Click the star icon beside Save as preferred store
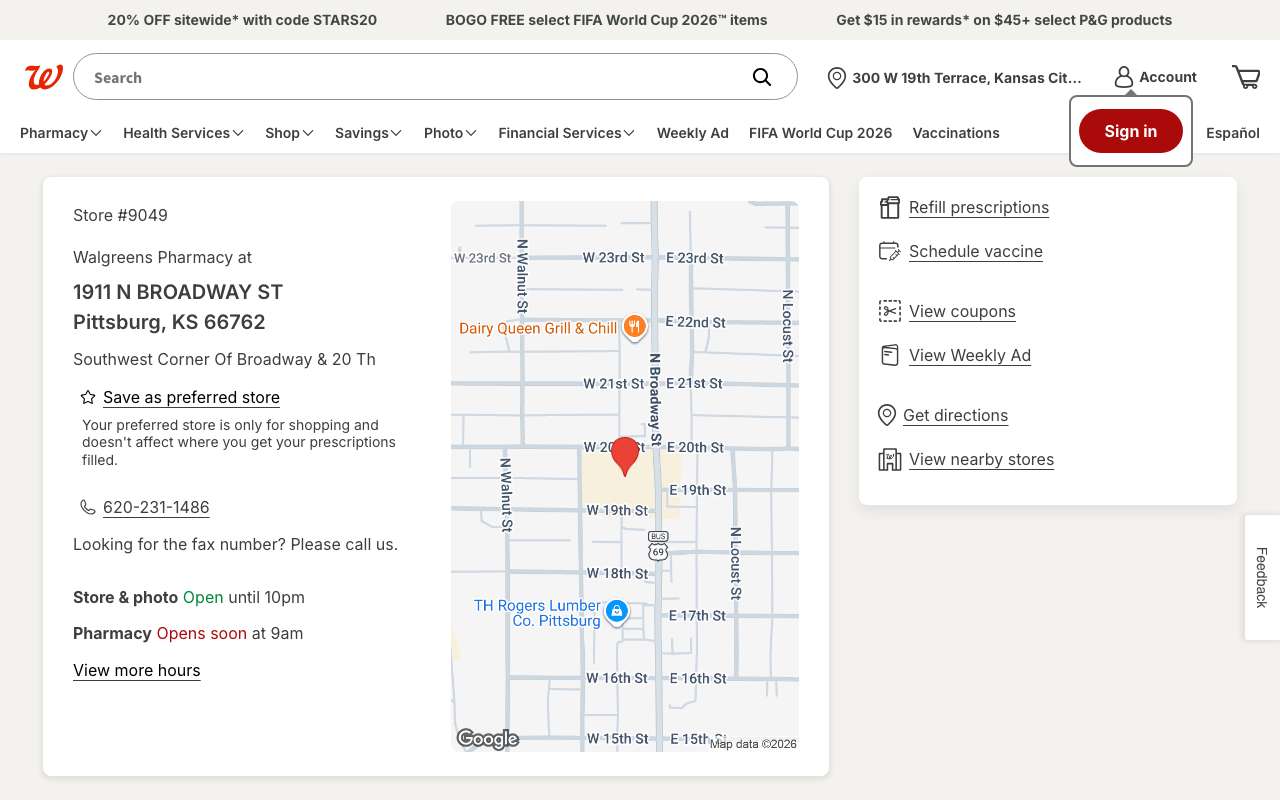Screen dimensions: 1280x800 (88, 397)
